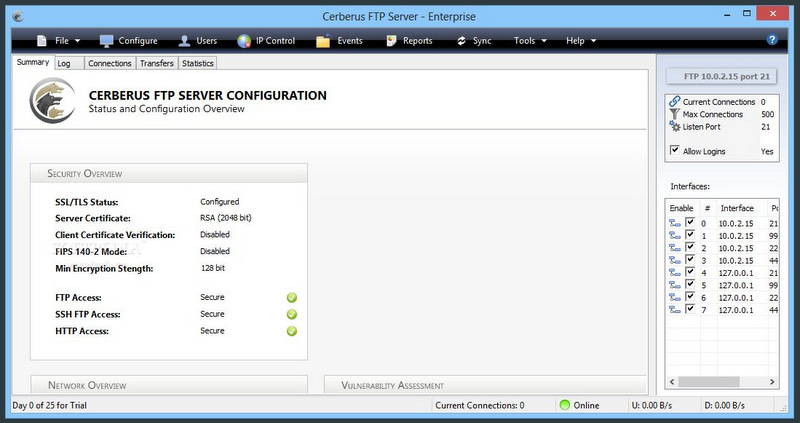
Task: Click green check beside FTP Access
Action: (x=292, y=297)
